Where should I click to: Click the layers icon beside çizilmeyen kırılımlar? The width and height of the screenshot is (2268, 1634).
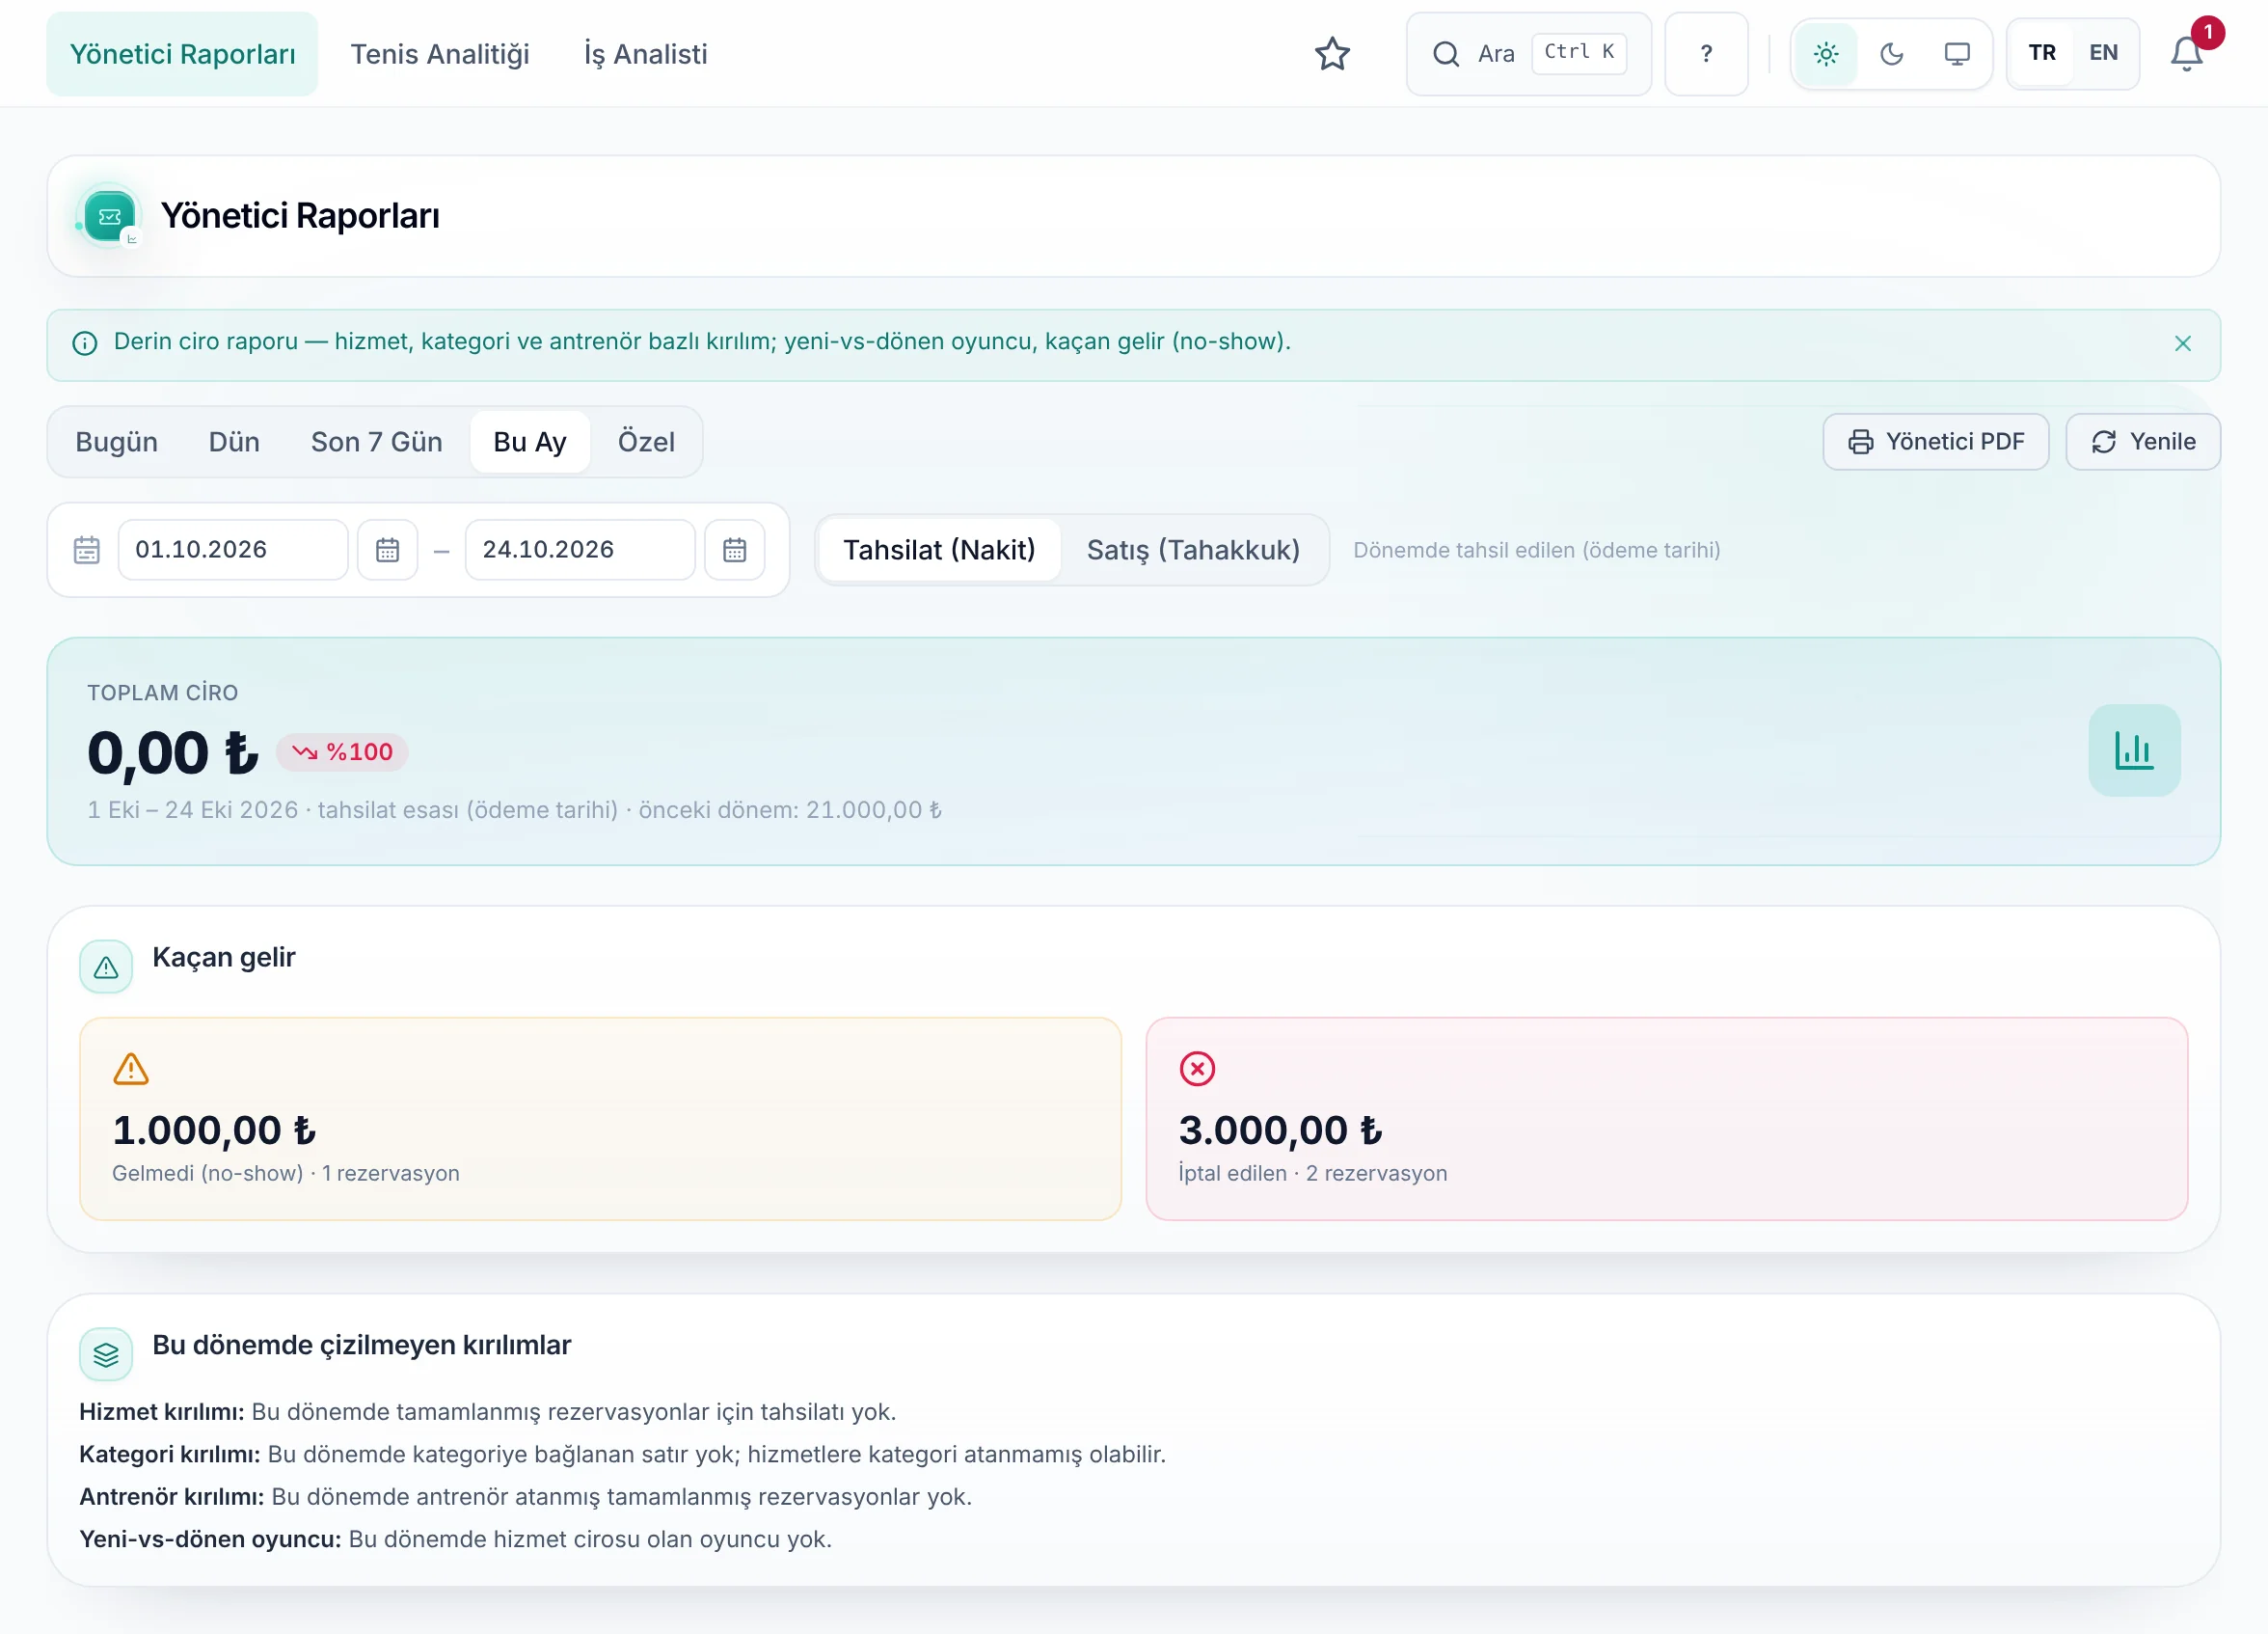point(106,1355)
